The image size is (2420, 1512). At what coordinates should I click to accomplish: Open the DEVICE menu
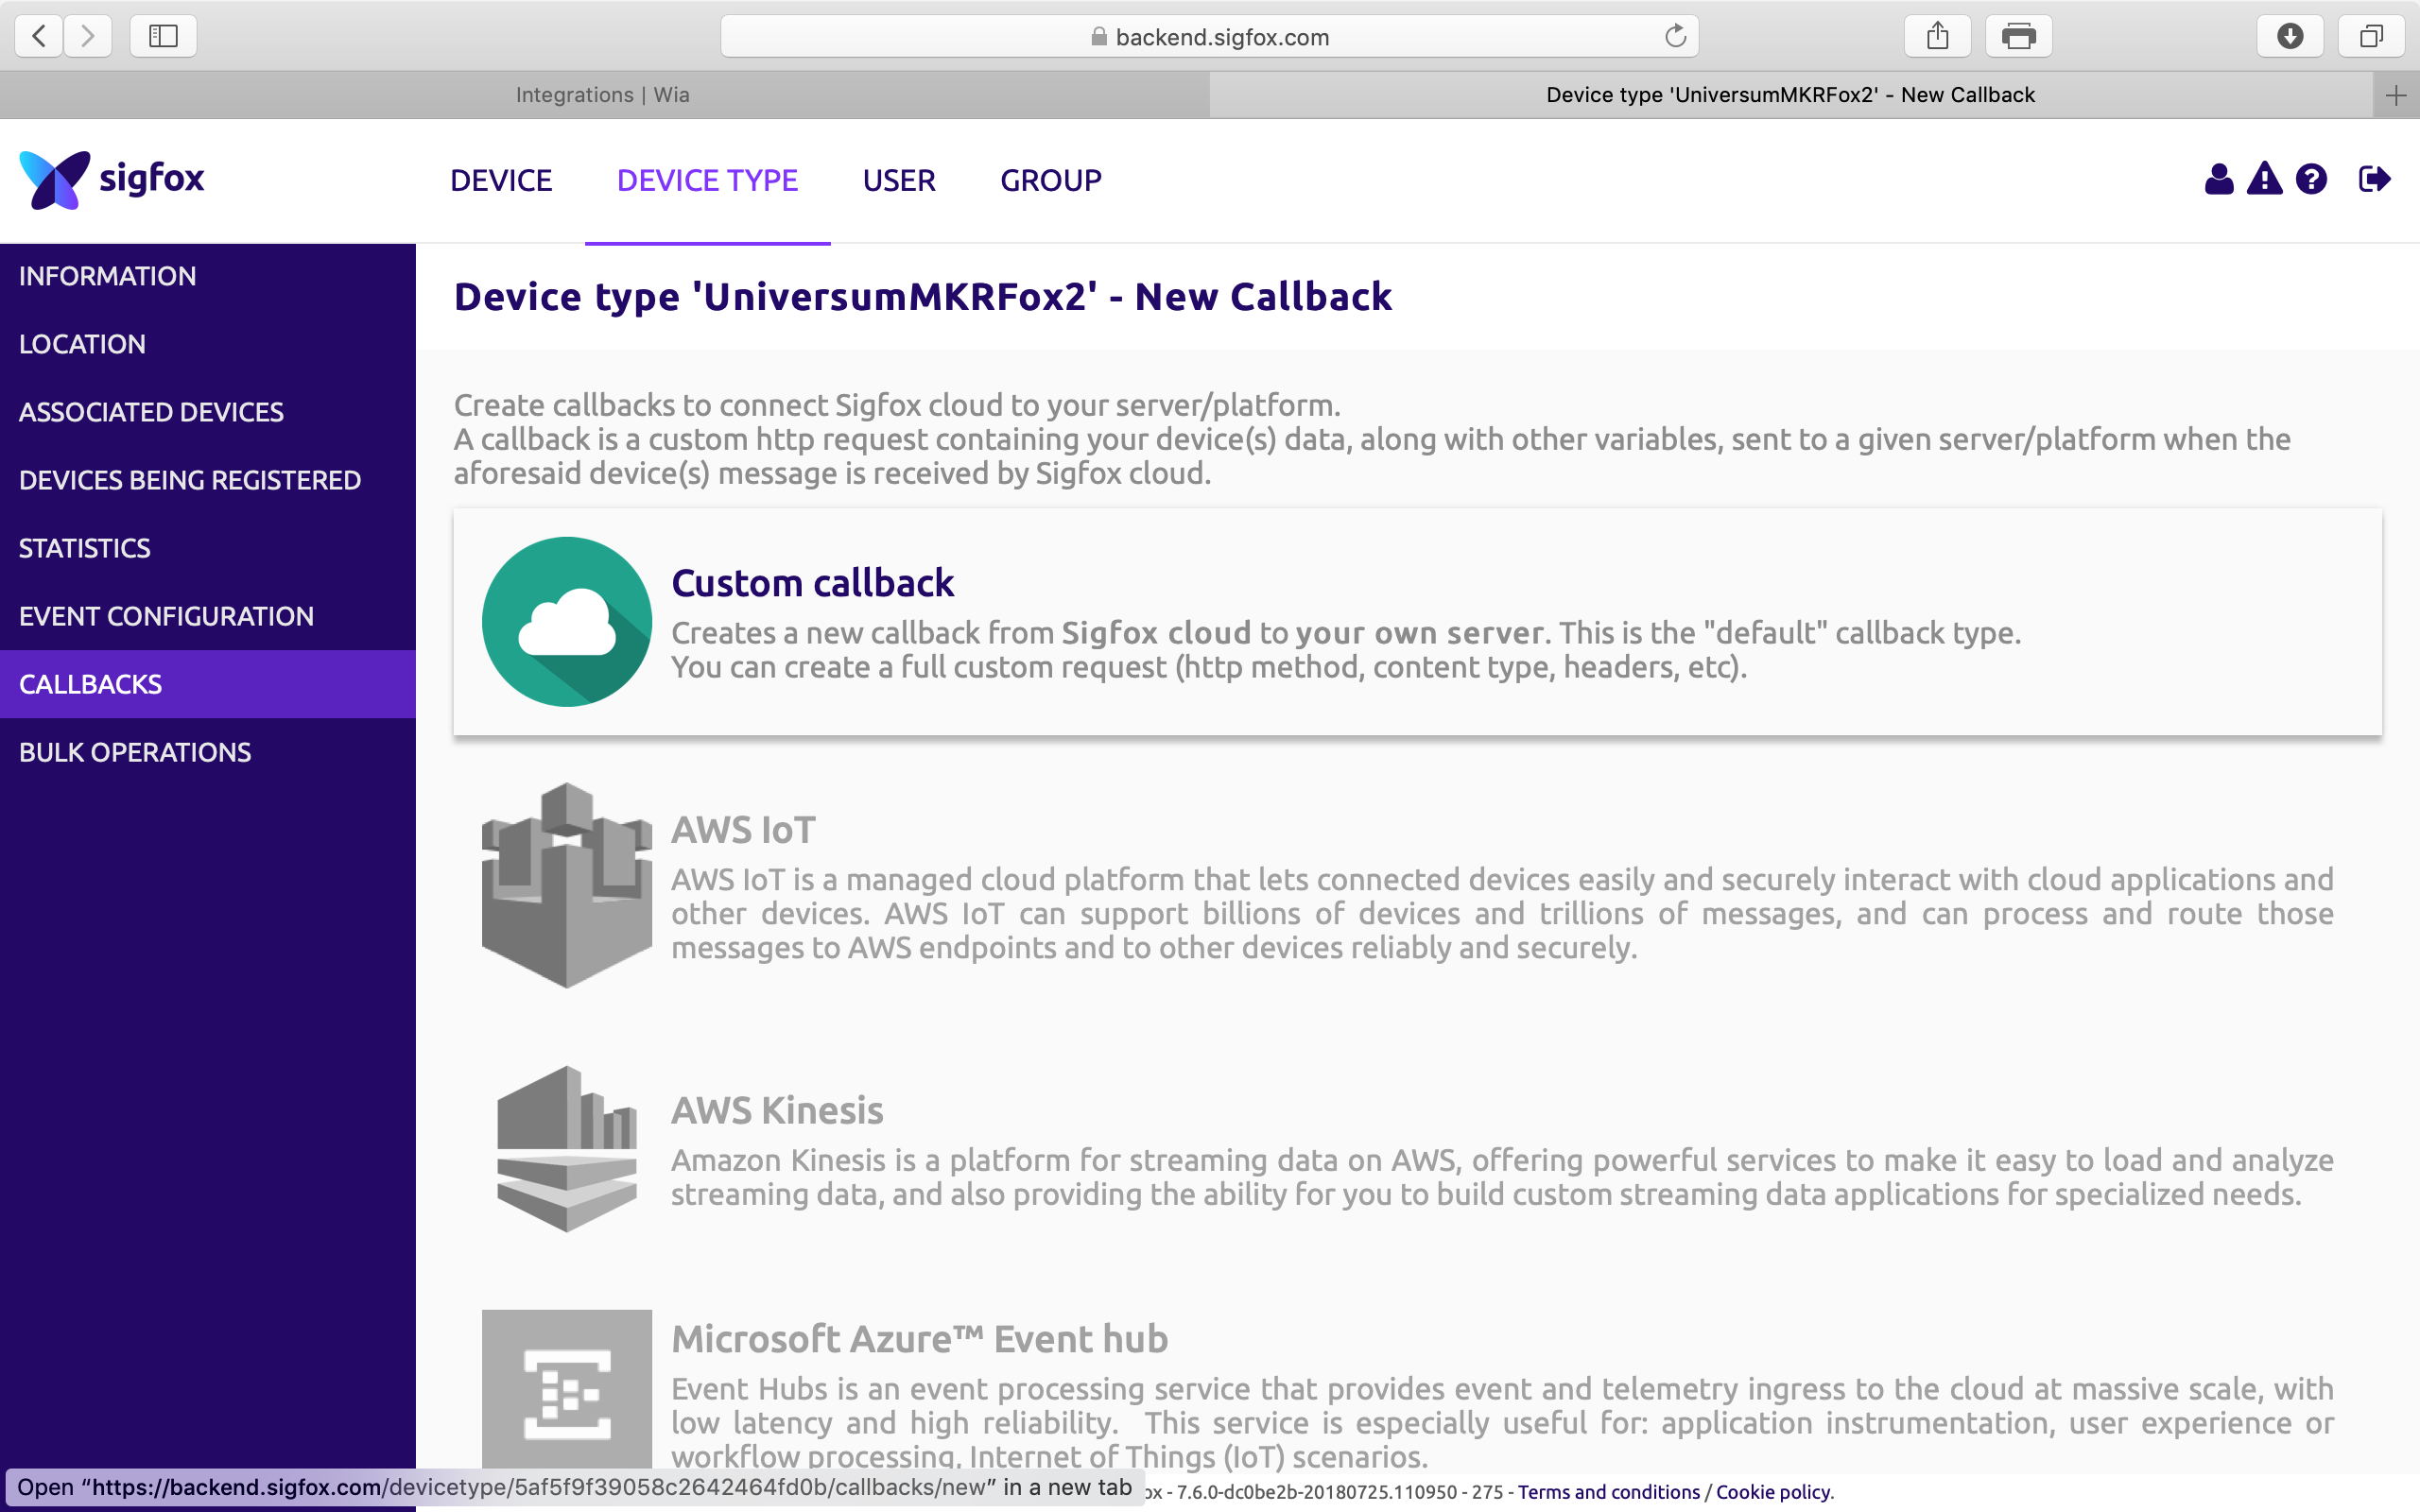[501, 181]
